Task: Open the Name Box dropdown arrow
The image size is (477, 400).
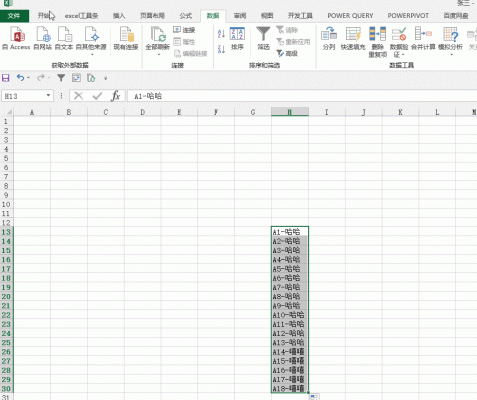Action: 48,96
